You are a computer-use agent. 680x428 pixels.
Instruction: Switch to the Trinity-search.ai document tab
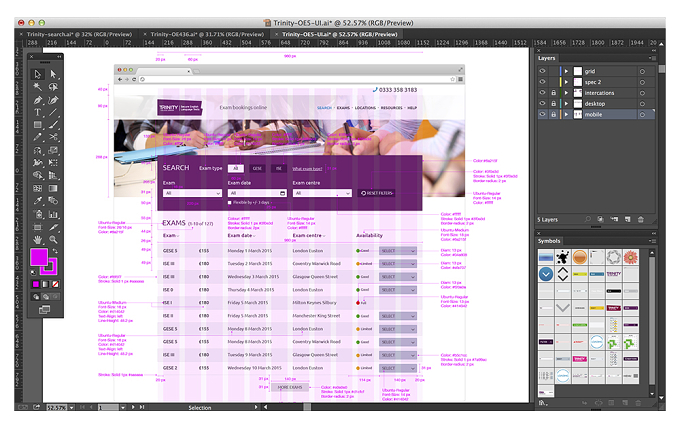(79, 34)
